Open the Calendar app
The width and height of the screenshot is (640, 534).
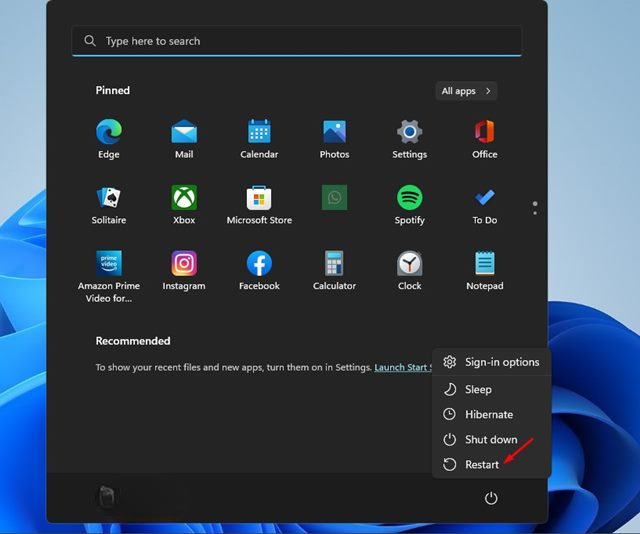(x=259, y=139)
